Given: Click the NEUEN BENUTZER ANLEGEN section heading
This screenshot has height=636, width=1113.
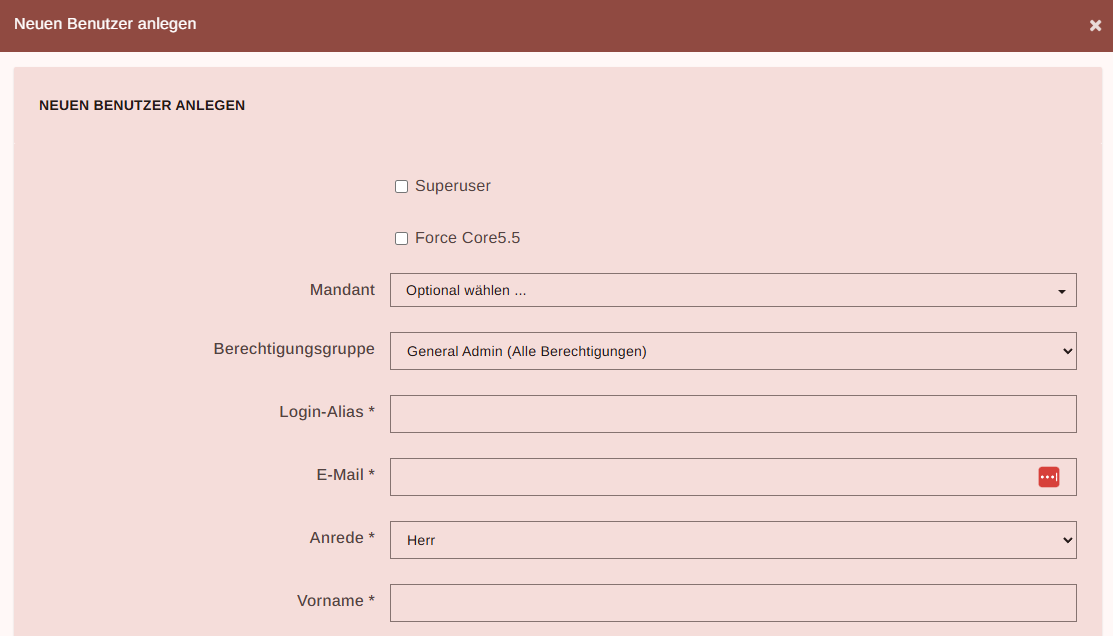Looking at the screenshot, I should tap(142, 105).
